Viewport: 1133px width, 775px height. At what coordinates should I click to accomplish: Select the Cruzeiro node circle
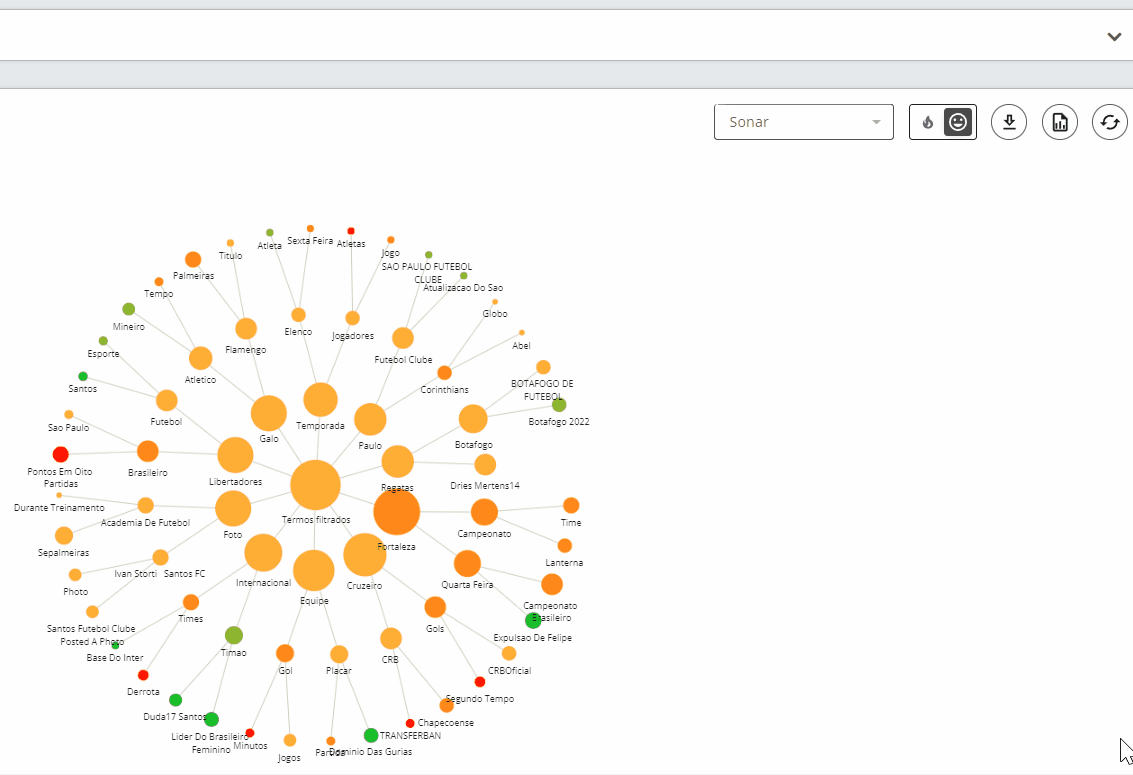pos(365,555)
